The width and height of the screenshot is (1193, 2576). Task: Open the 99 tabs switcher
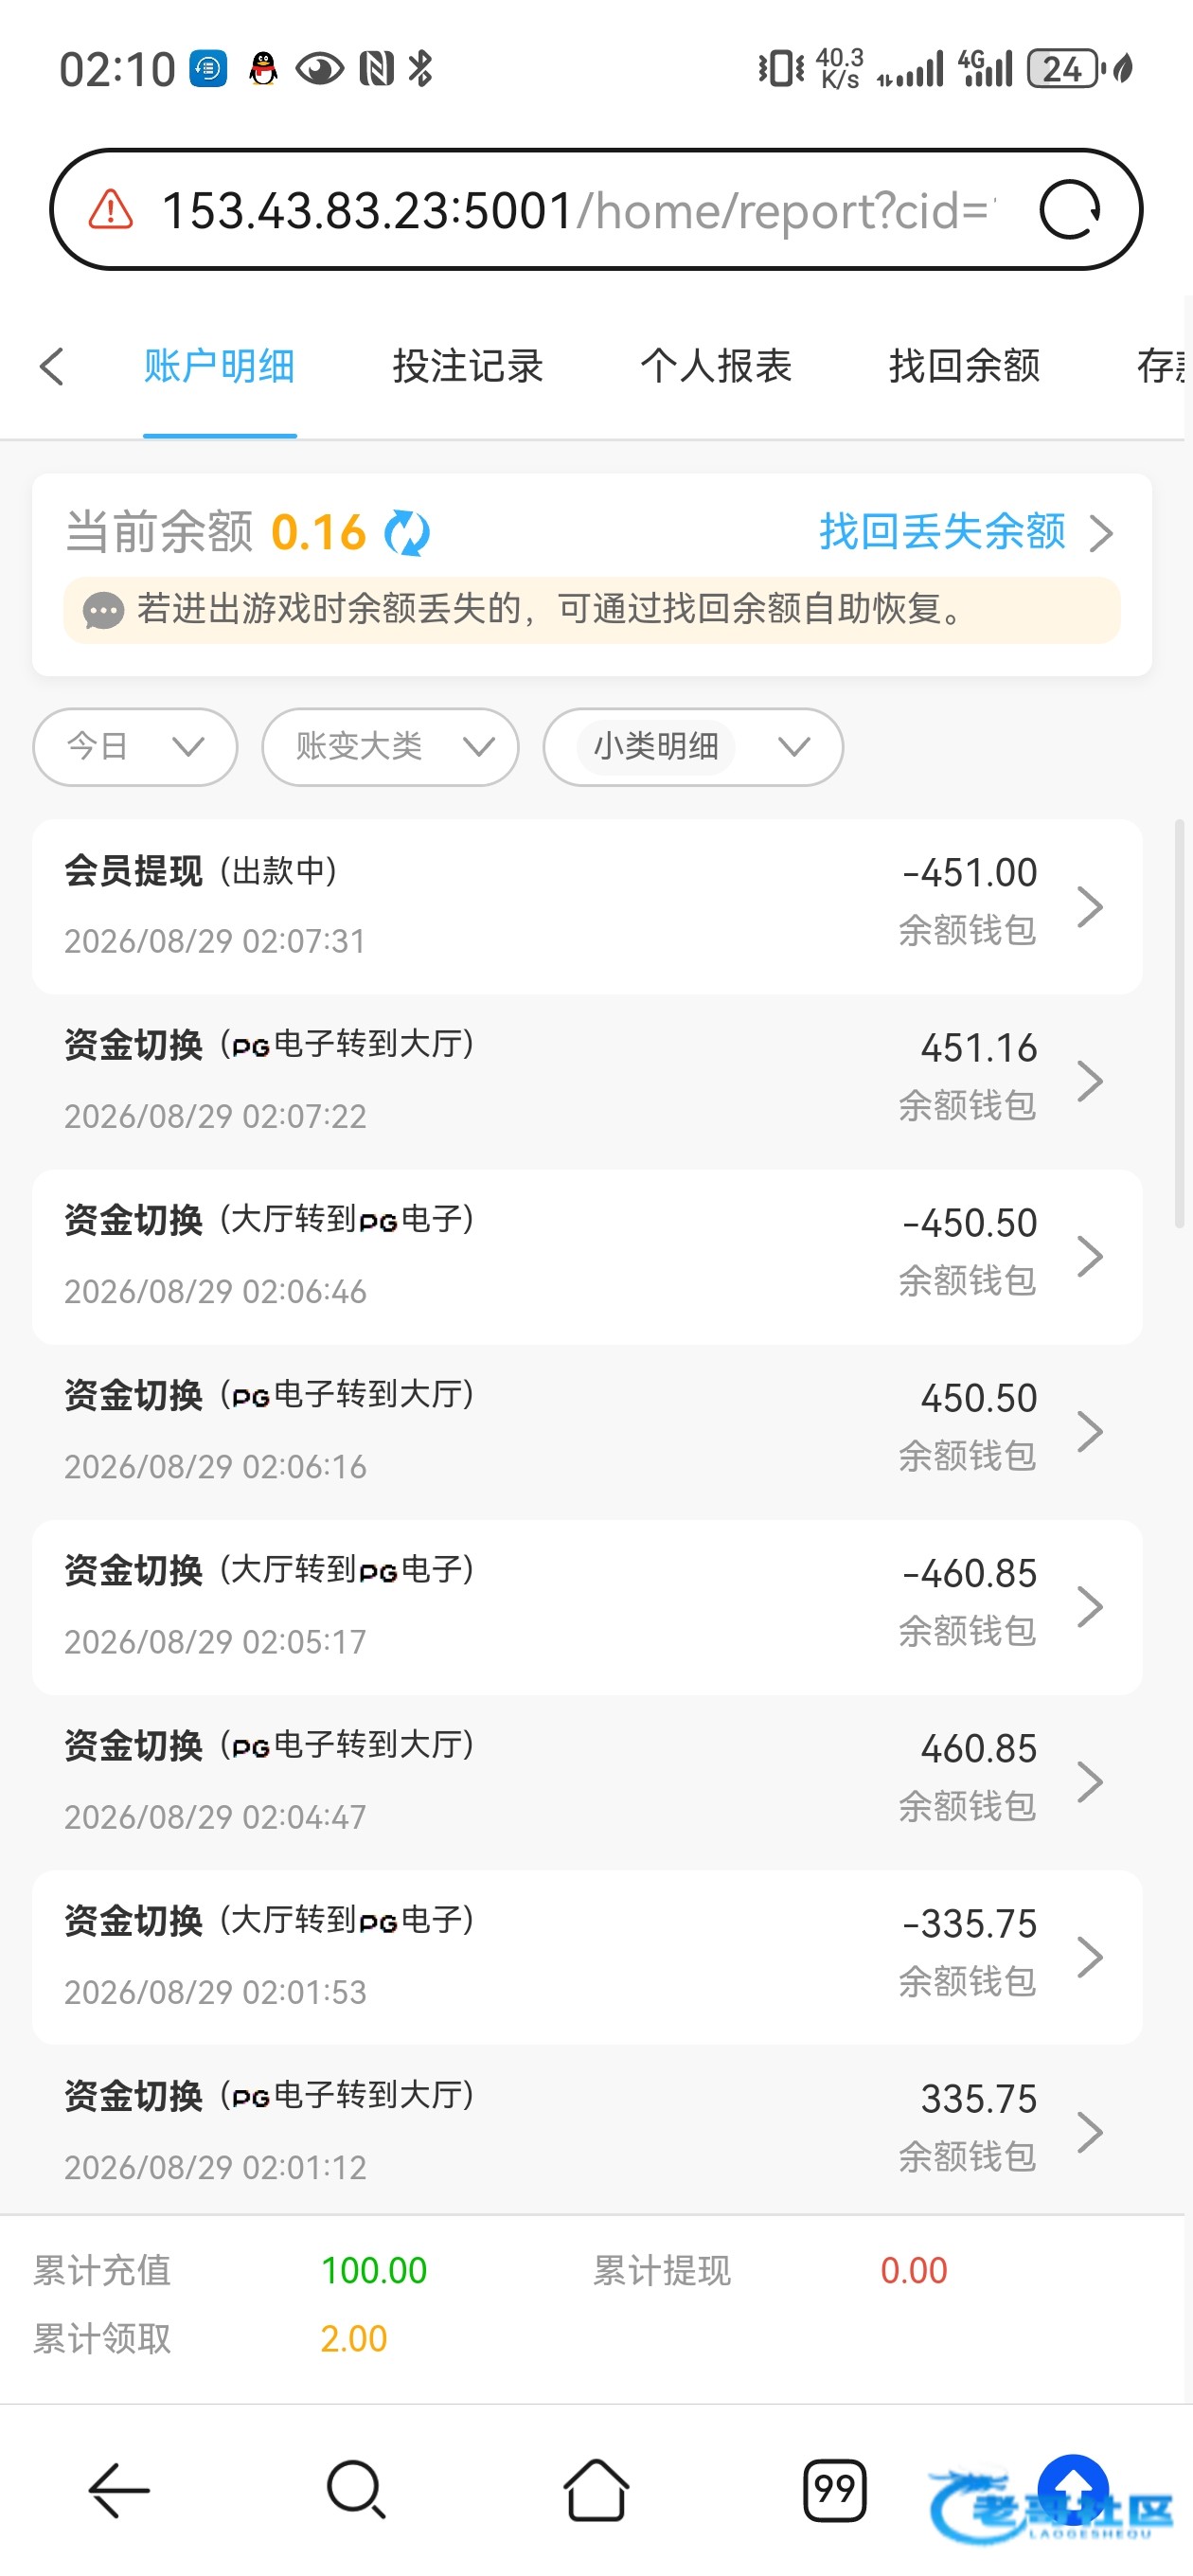834,2489
